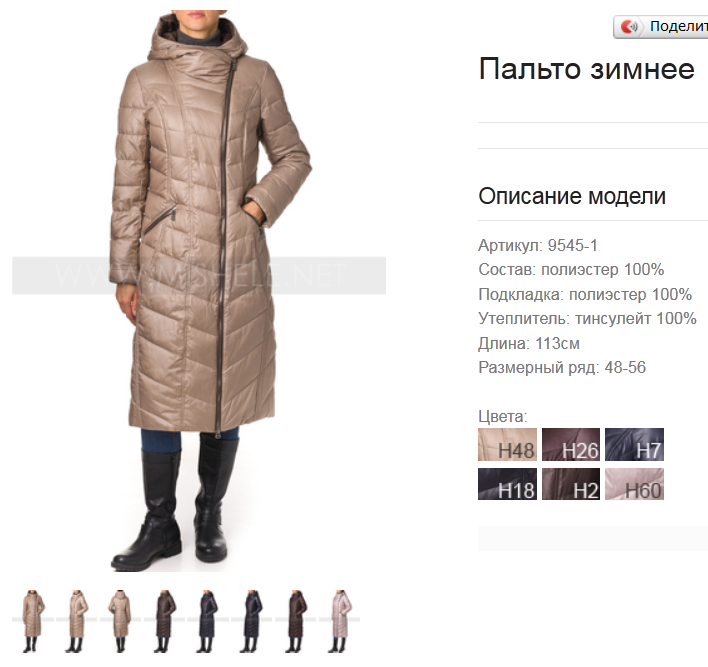Open the second beige coat thumbnail

point(76,621)
